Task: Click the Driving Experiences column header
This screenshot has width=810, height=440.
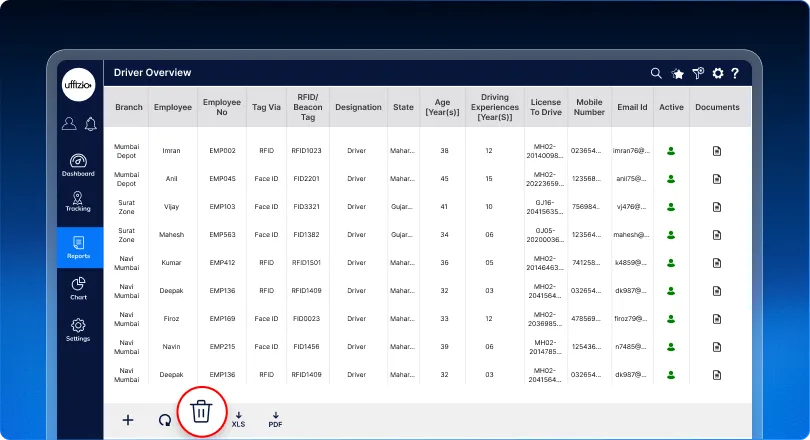Action: pos(494,107)
